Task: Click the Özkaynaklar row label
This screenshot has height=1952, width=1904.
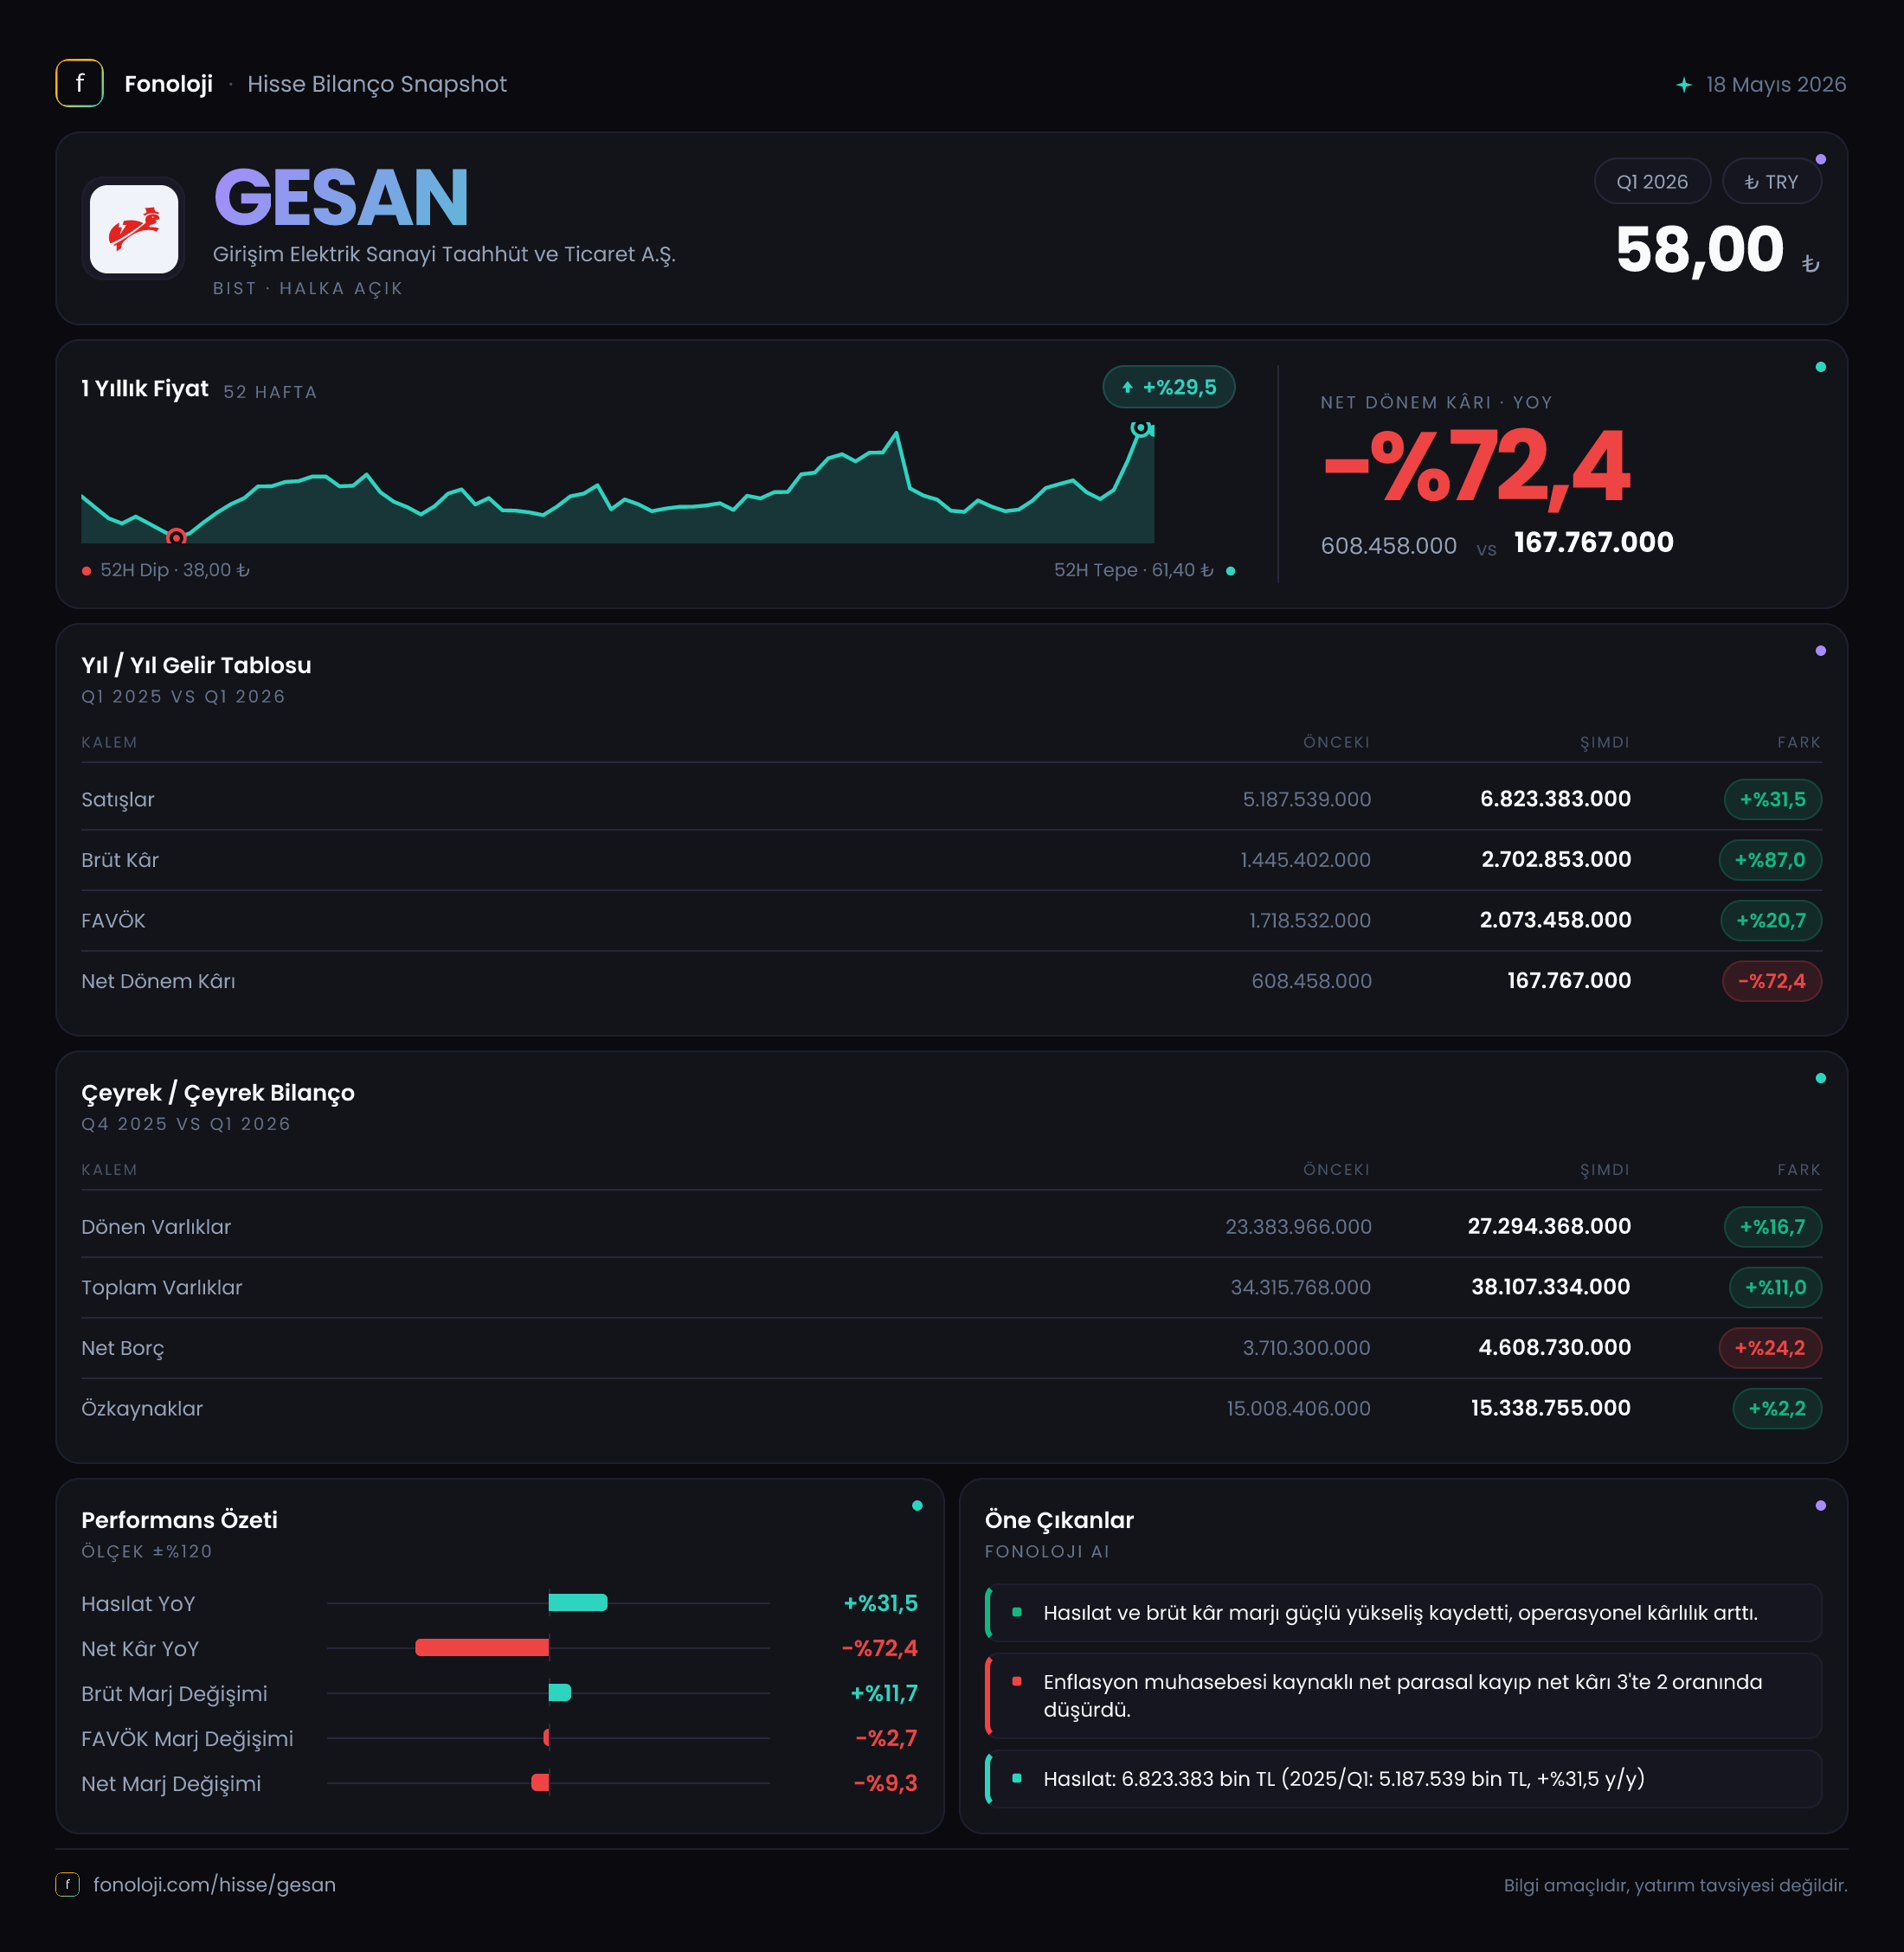Action: click(142, 1409)
